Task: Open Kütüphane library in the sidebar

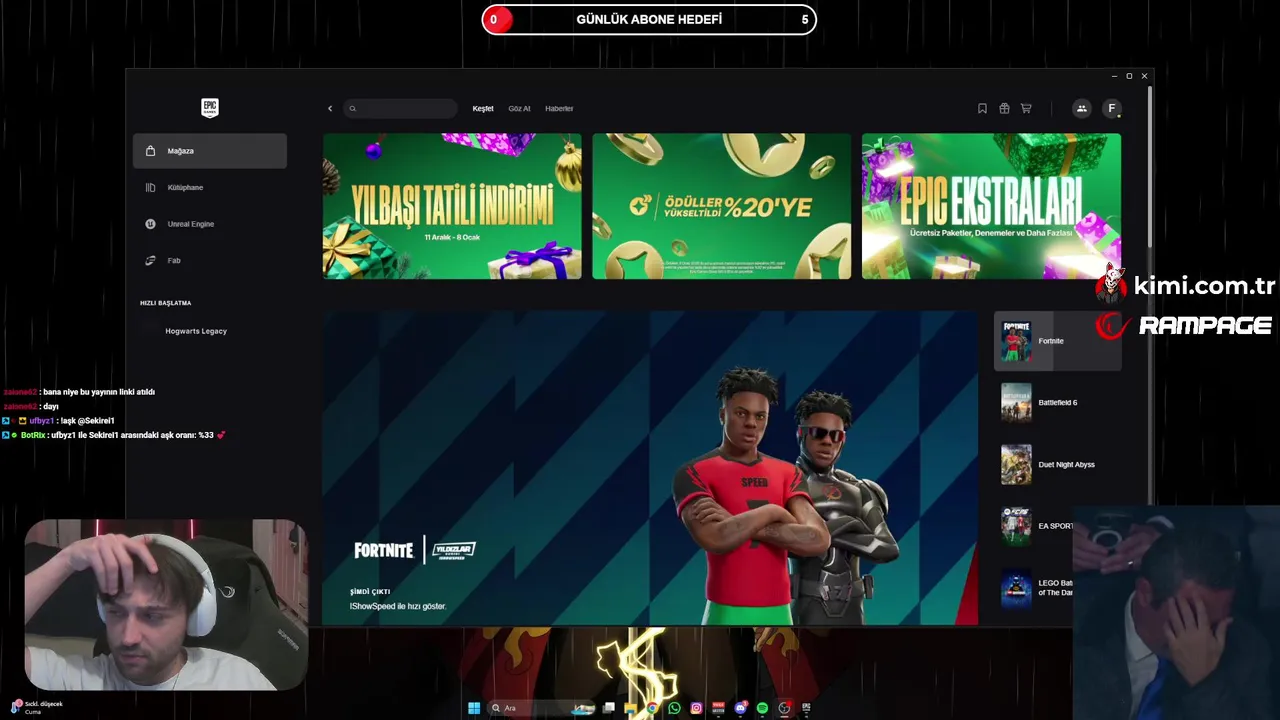Action: pyautogui.click(x=210, y=187)
